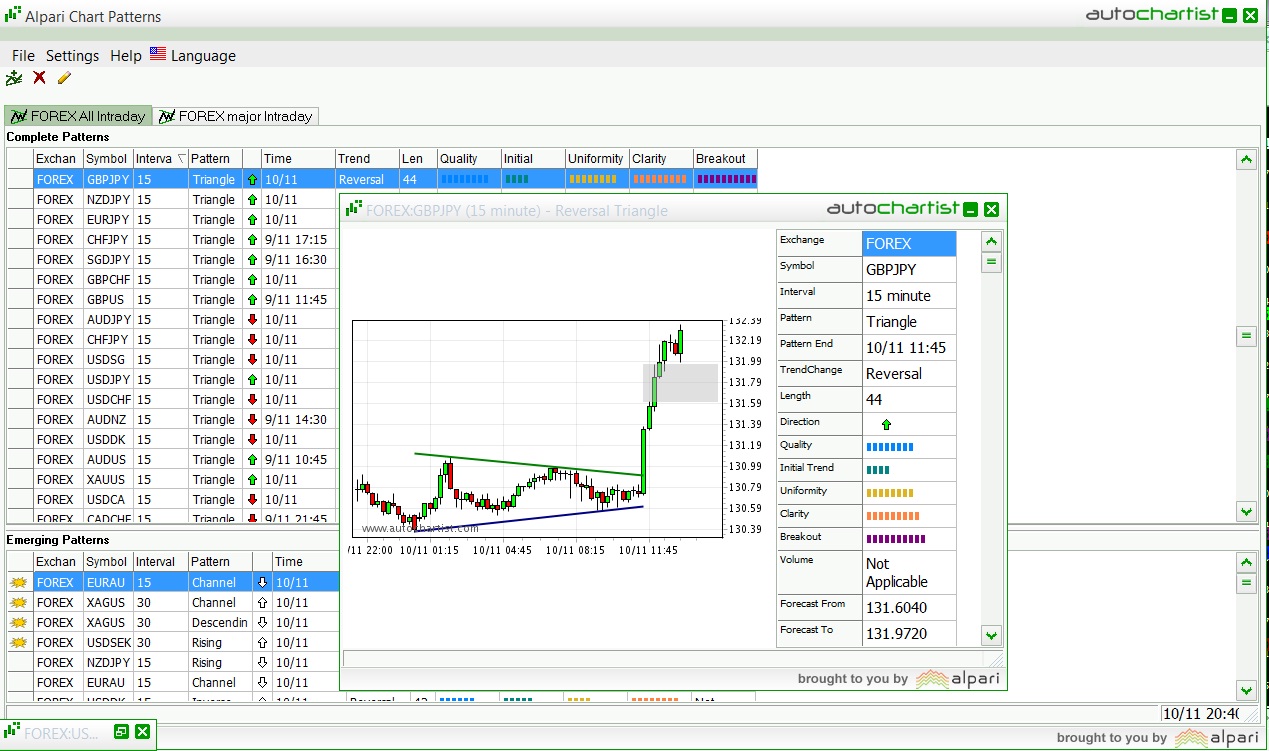Viewport: 1269px width, 751px height.
Task: Open the Settings menu
Action: [72, 56]
